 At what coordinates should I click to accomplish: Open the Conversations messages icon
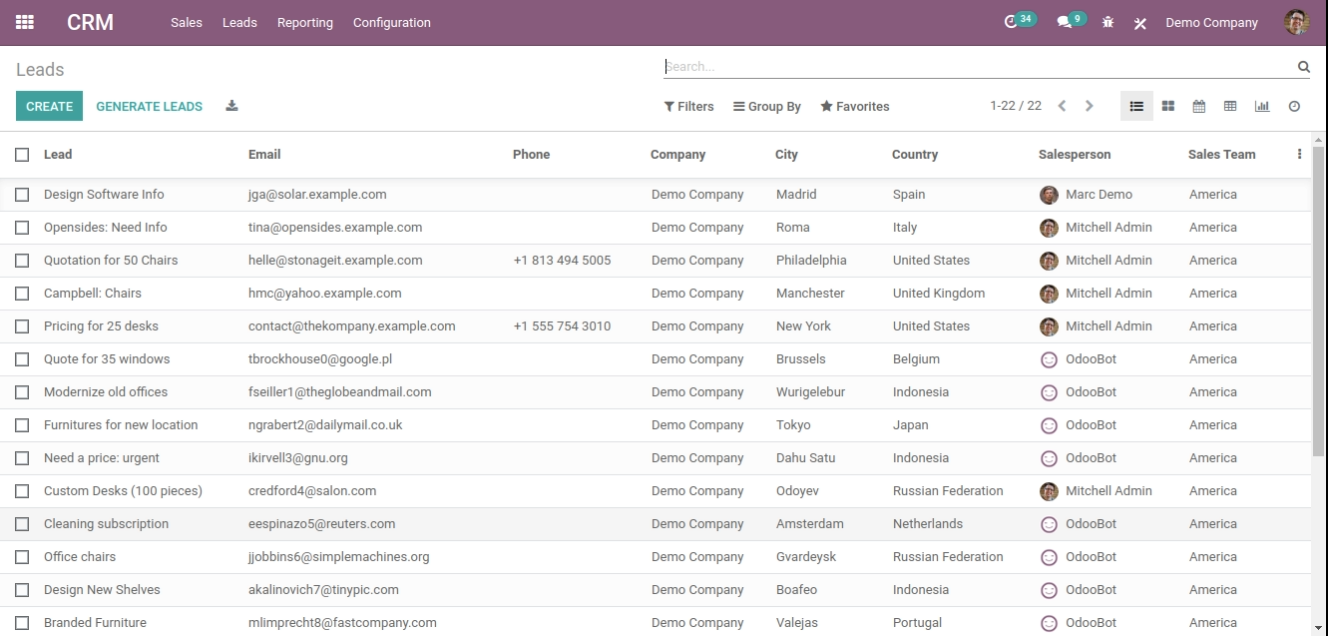click(1068, 19)
